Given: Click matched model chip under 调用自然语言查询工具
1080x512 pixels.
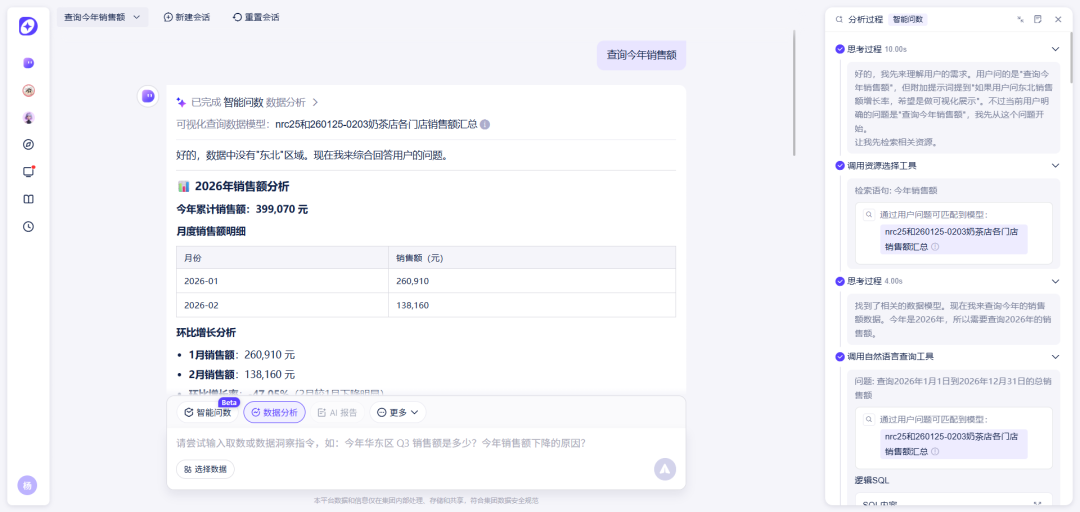Looking at the screenshot, I should click(954, 444).
